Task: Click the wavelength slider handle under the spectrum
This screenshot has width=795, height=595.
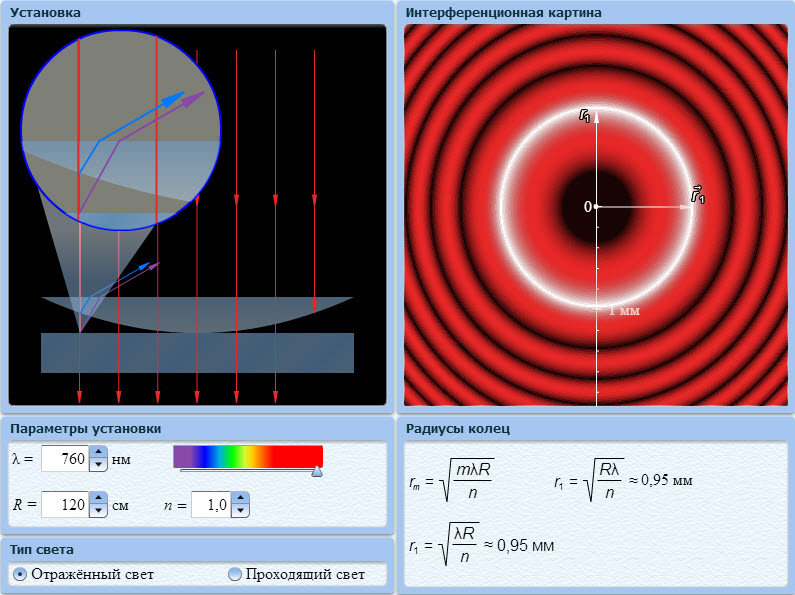Action: 317,472
